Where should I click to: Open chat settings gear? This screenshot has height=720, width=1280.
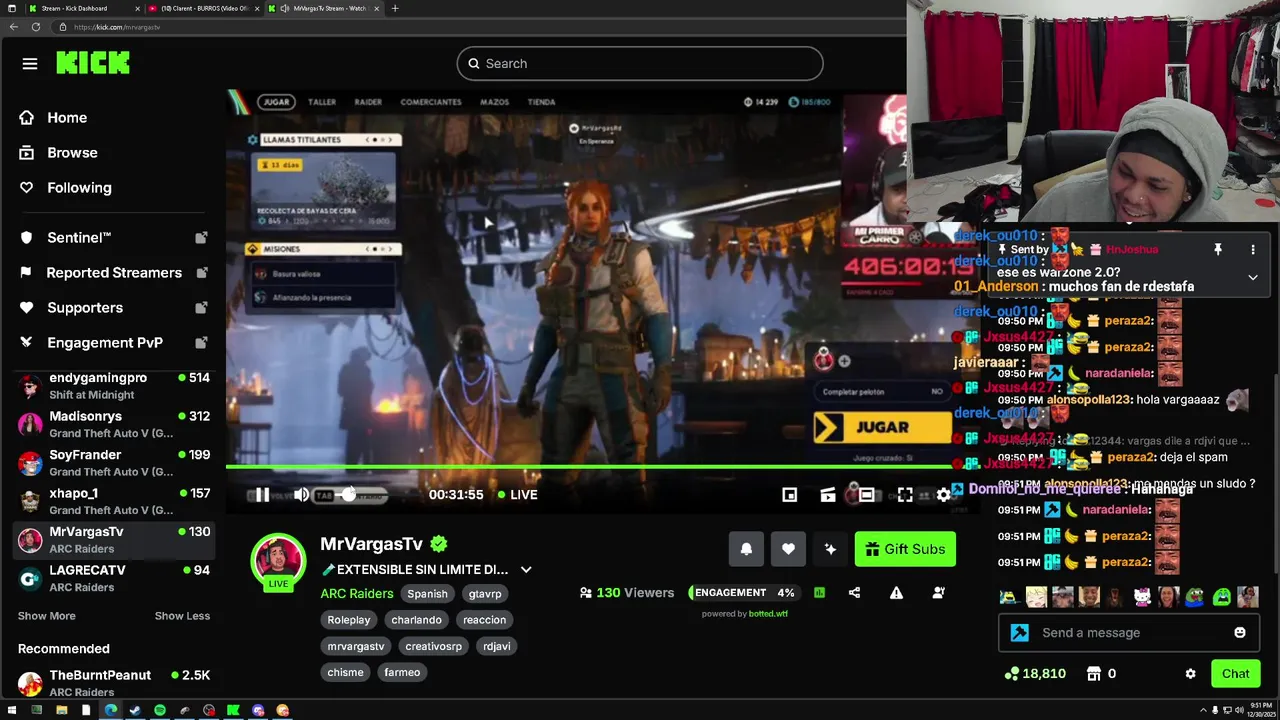[1190, 674]
